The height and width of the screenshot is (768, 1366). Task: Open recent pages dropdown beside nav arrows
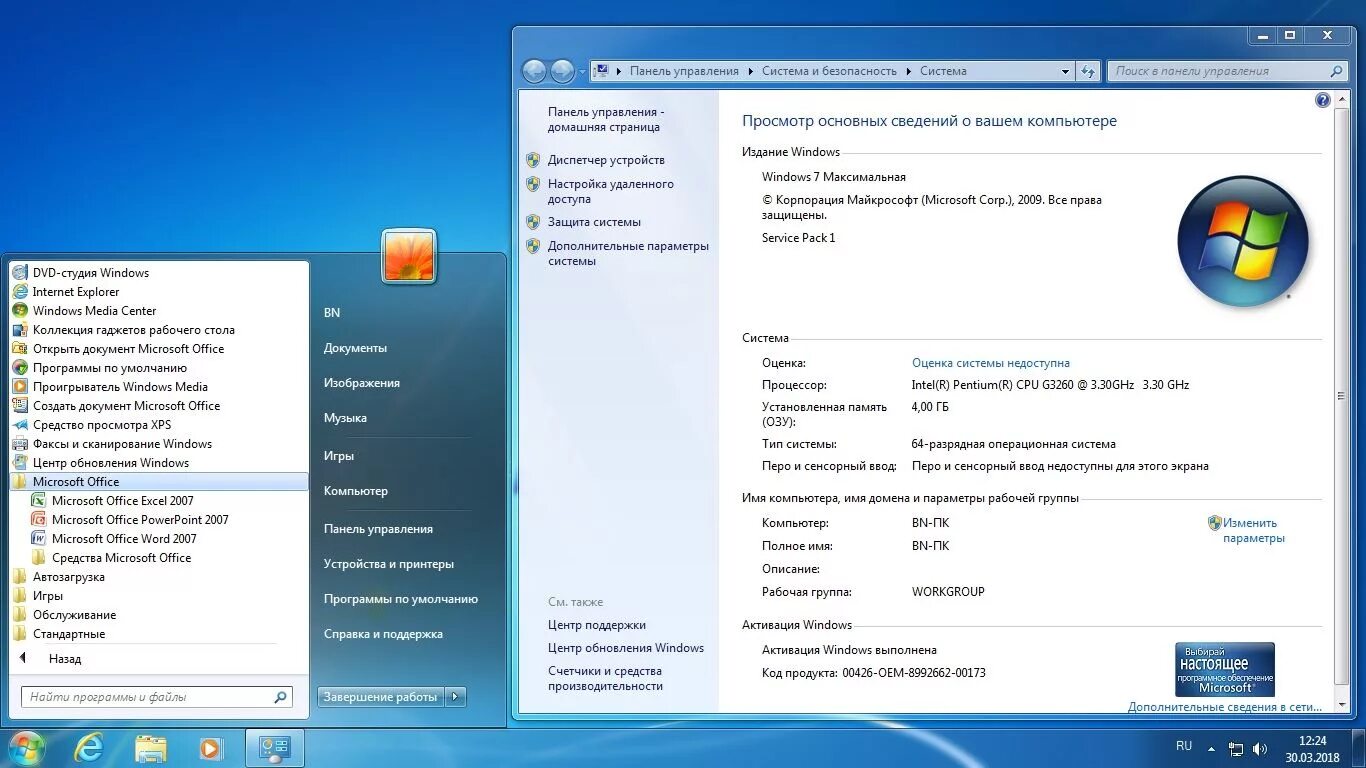(583, 72)
